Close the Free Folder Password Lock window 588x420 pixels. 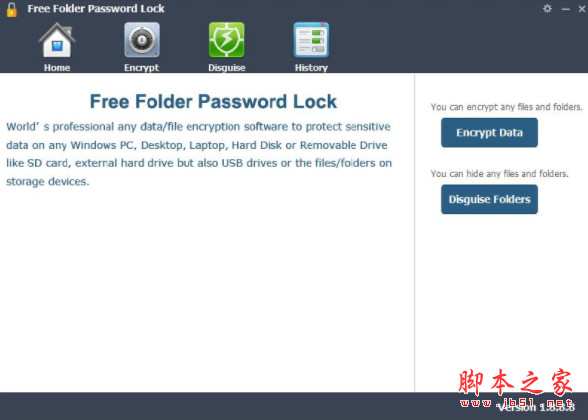[582, 9]
